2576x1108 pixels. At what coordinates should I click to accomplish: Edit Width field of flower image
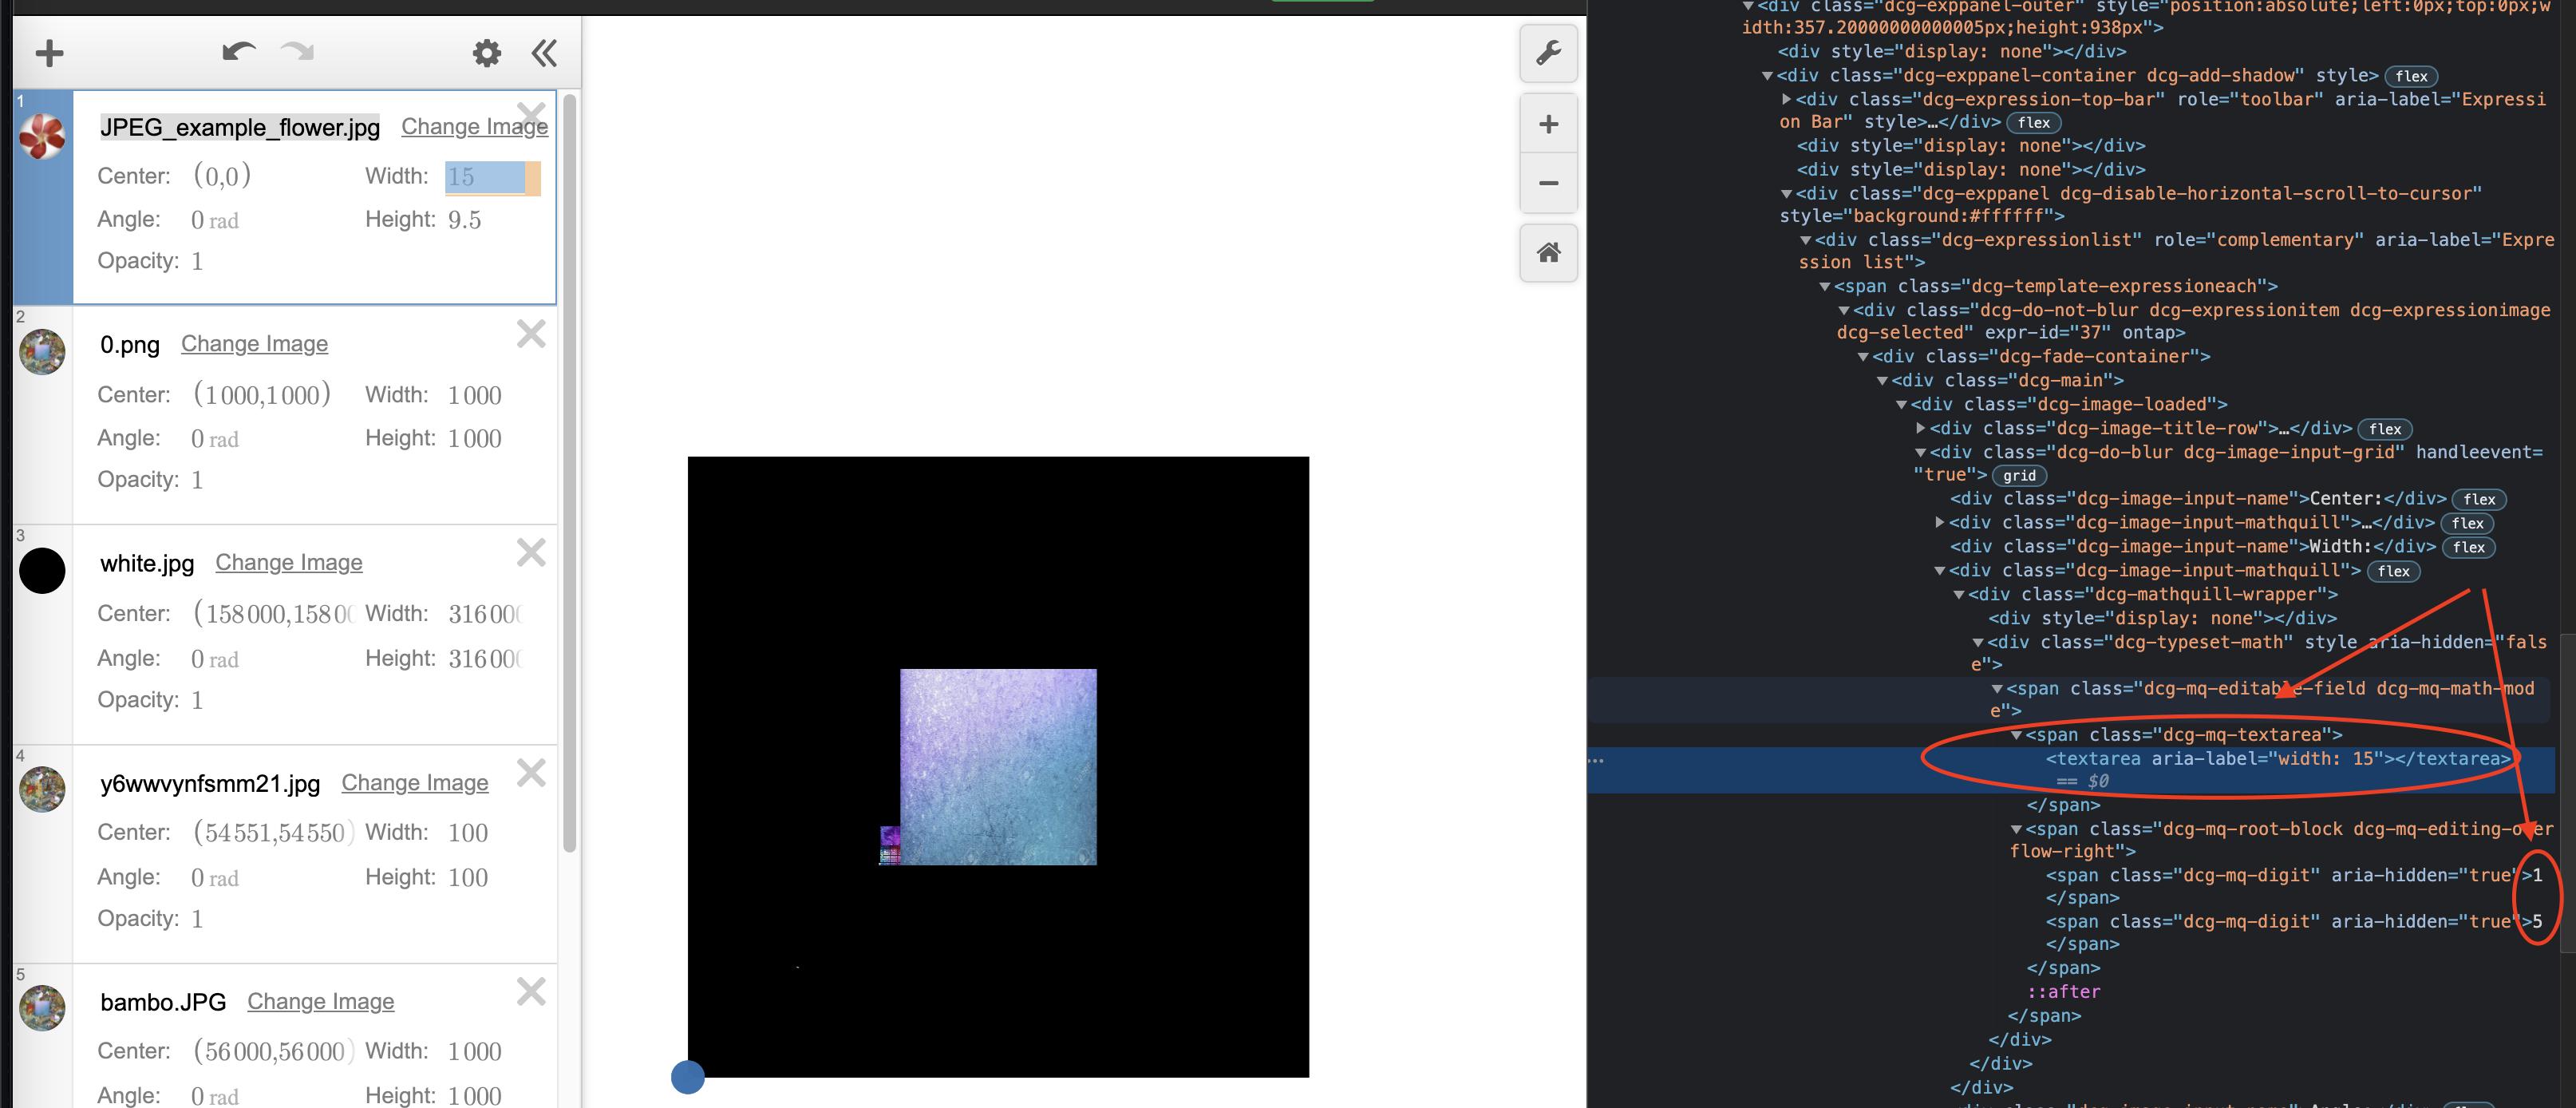pyautogui.click(x=492, y=177)
